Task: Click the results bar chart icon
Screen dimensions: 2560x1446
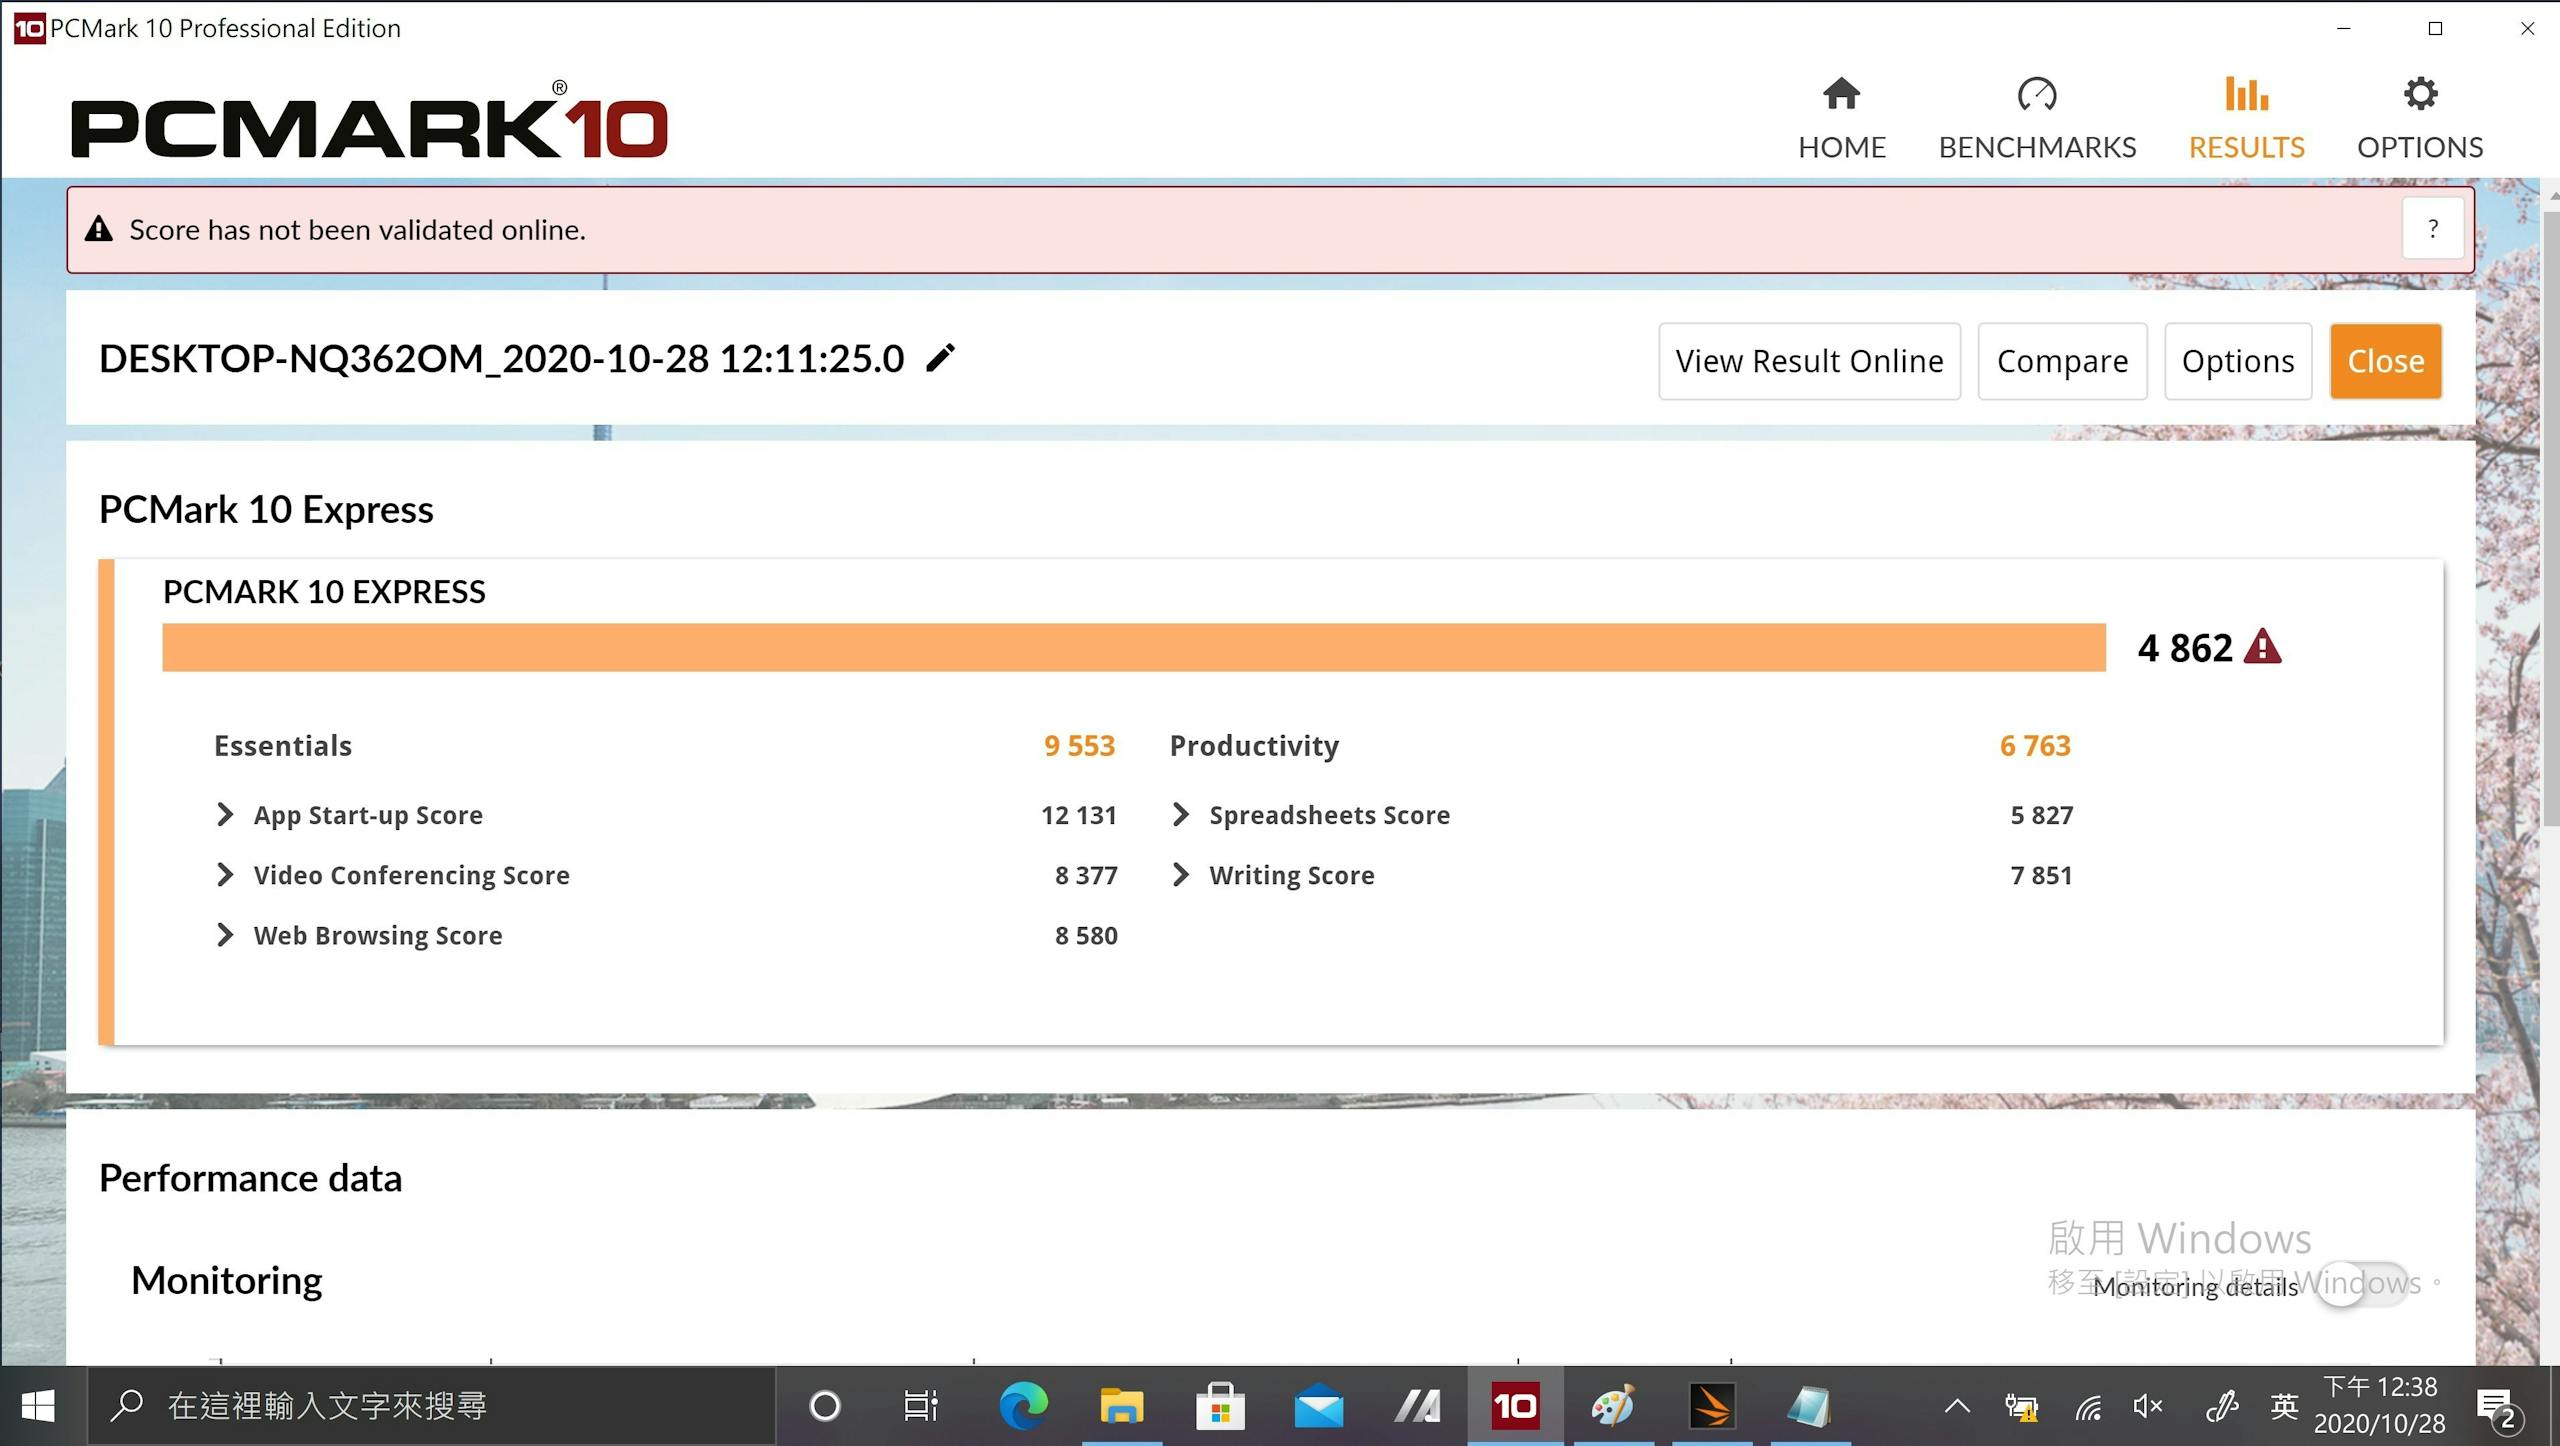Action: tap(2246, 94)
